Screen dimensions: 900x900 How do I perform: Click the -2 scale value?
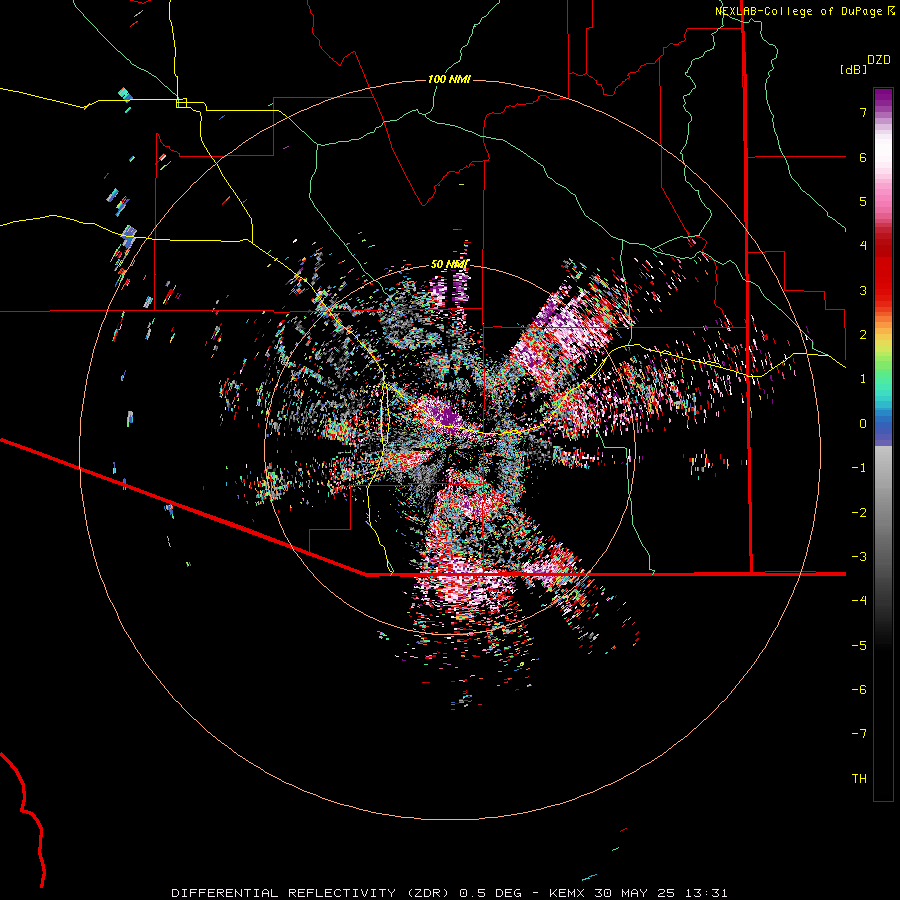coord(859,513)
